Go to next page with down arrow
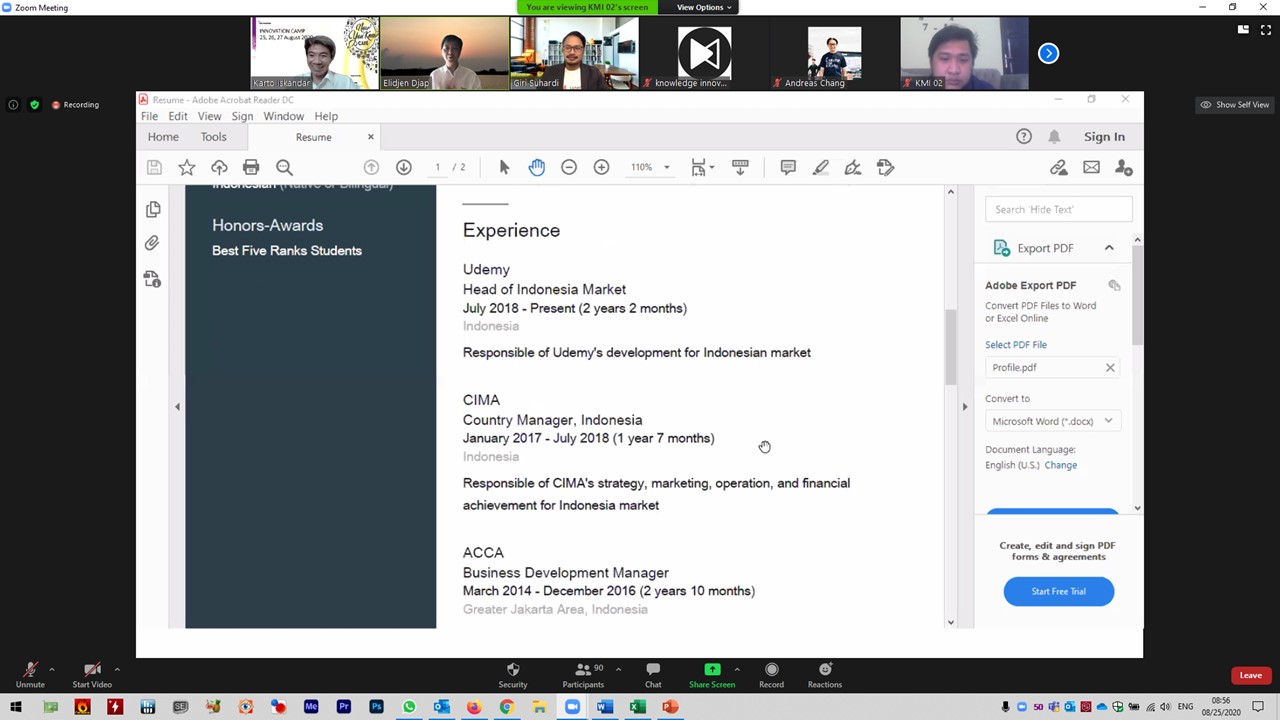1280x720 pixels. [404, 167]
